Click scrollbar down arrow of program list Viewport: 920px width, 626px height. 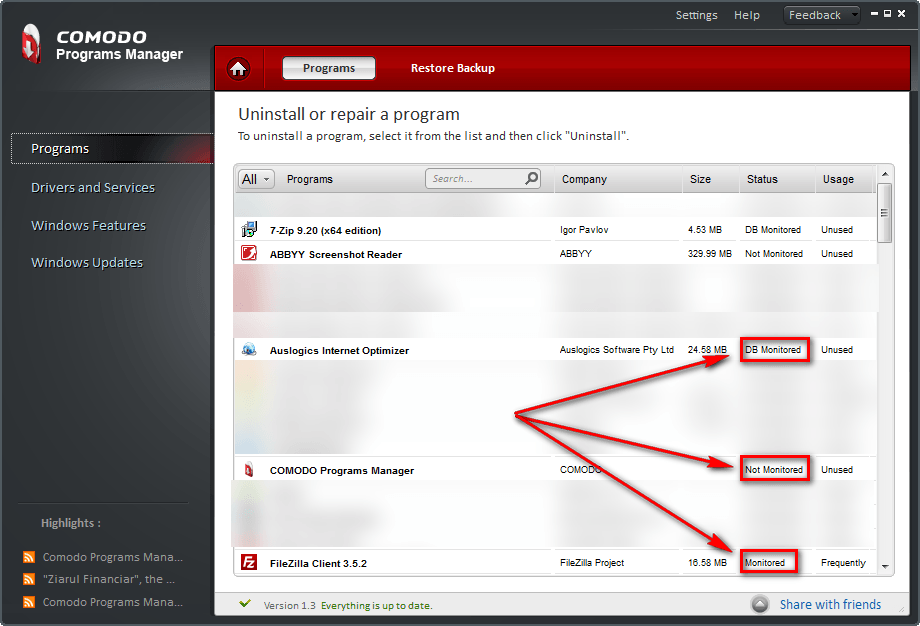[x=885, y=566]
